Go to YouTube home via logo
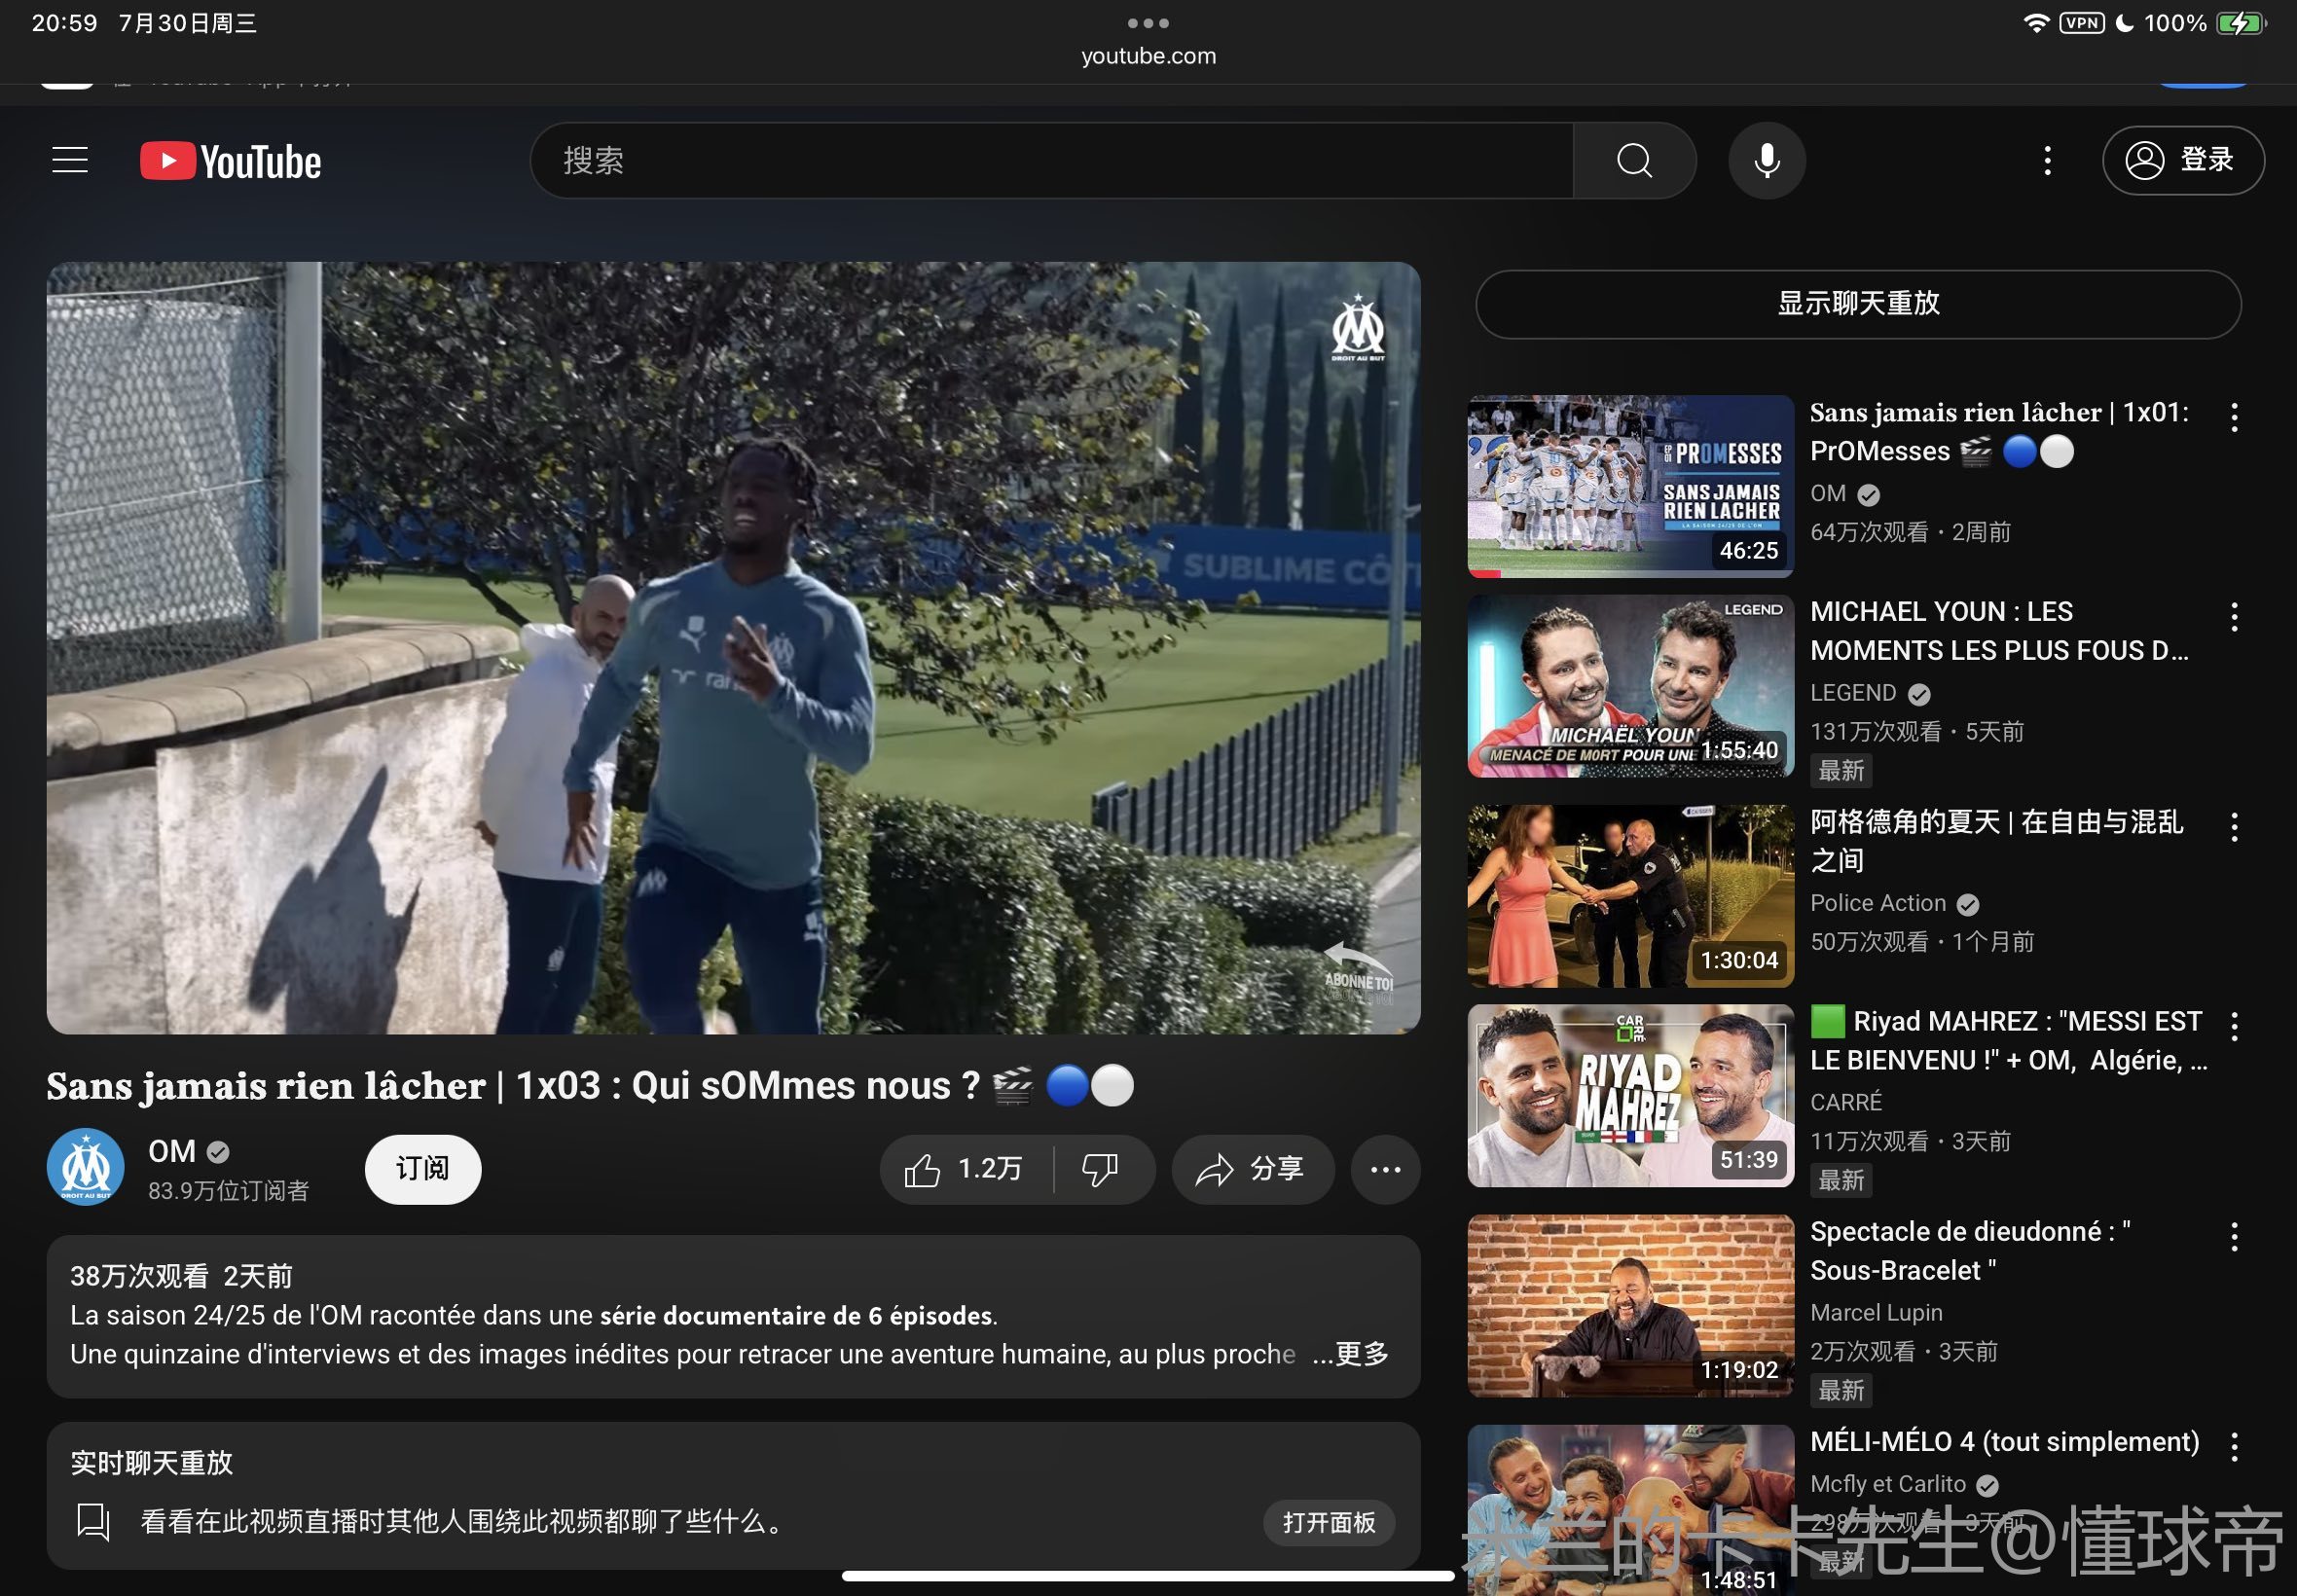Screen dimensions: 2297x1596 point(231,161)
